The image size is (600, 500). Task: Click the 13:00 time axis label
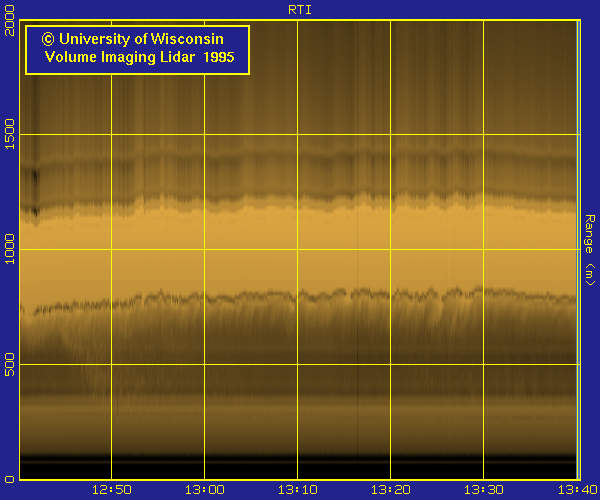[204, 490]
